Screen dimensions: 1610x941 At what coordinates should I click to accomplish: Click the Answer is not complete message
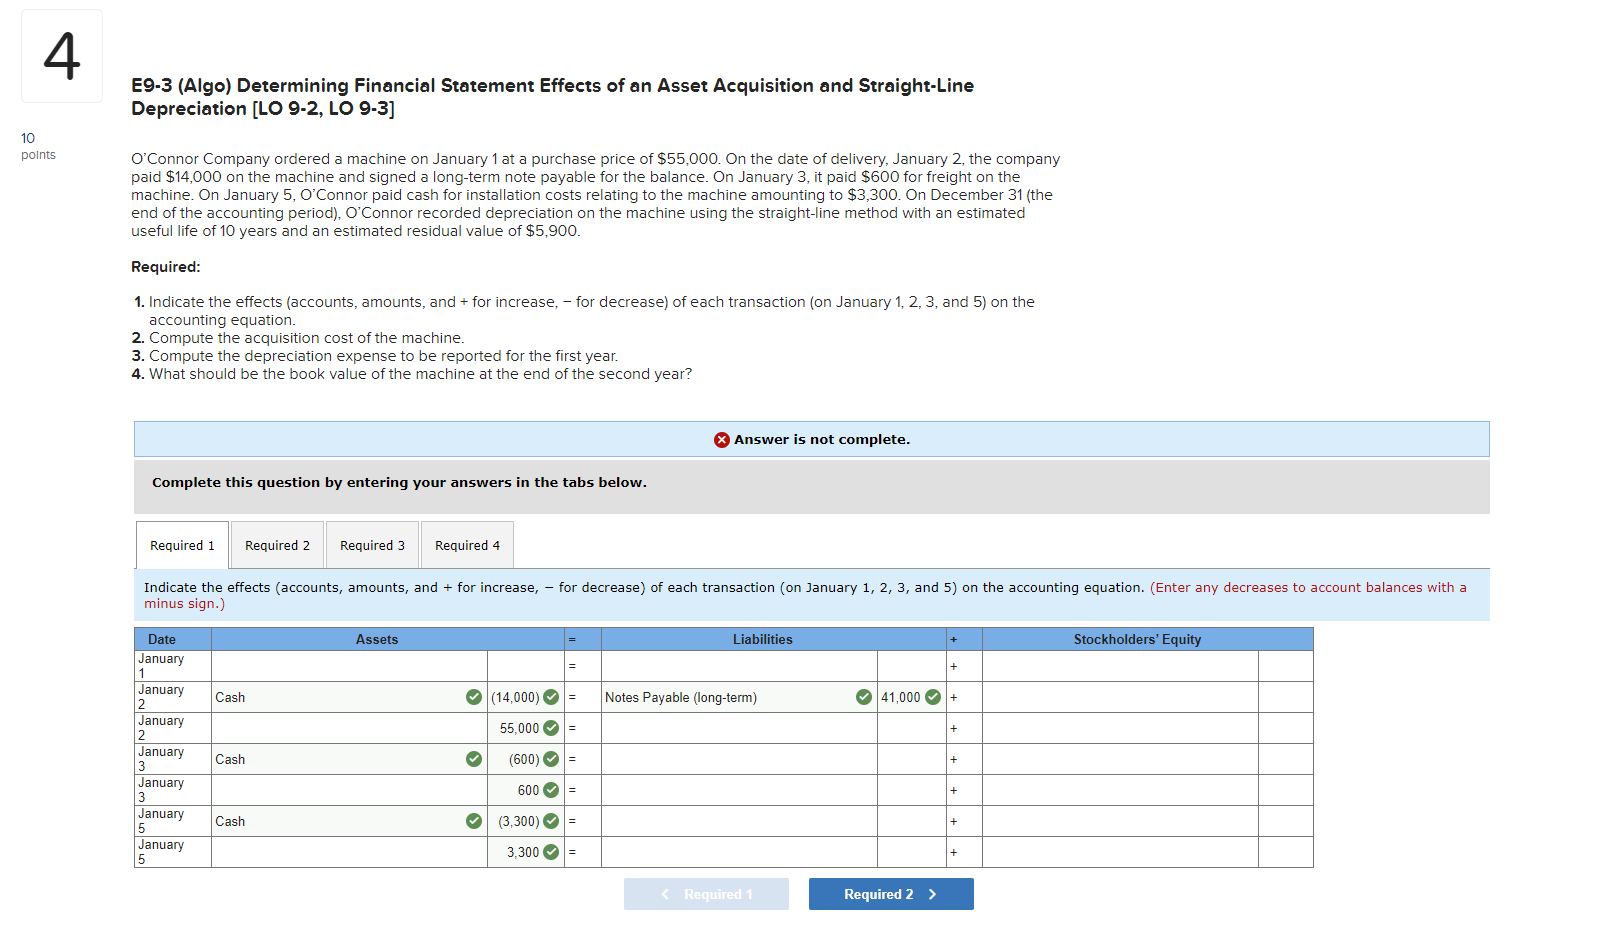(x=822, y=440)
